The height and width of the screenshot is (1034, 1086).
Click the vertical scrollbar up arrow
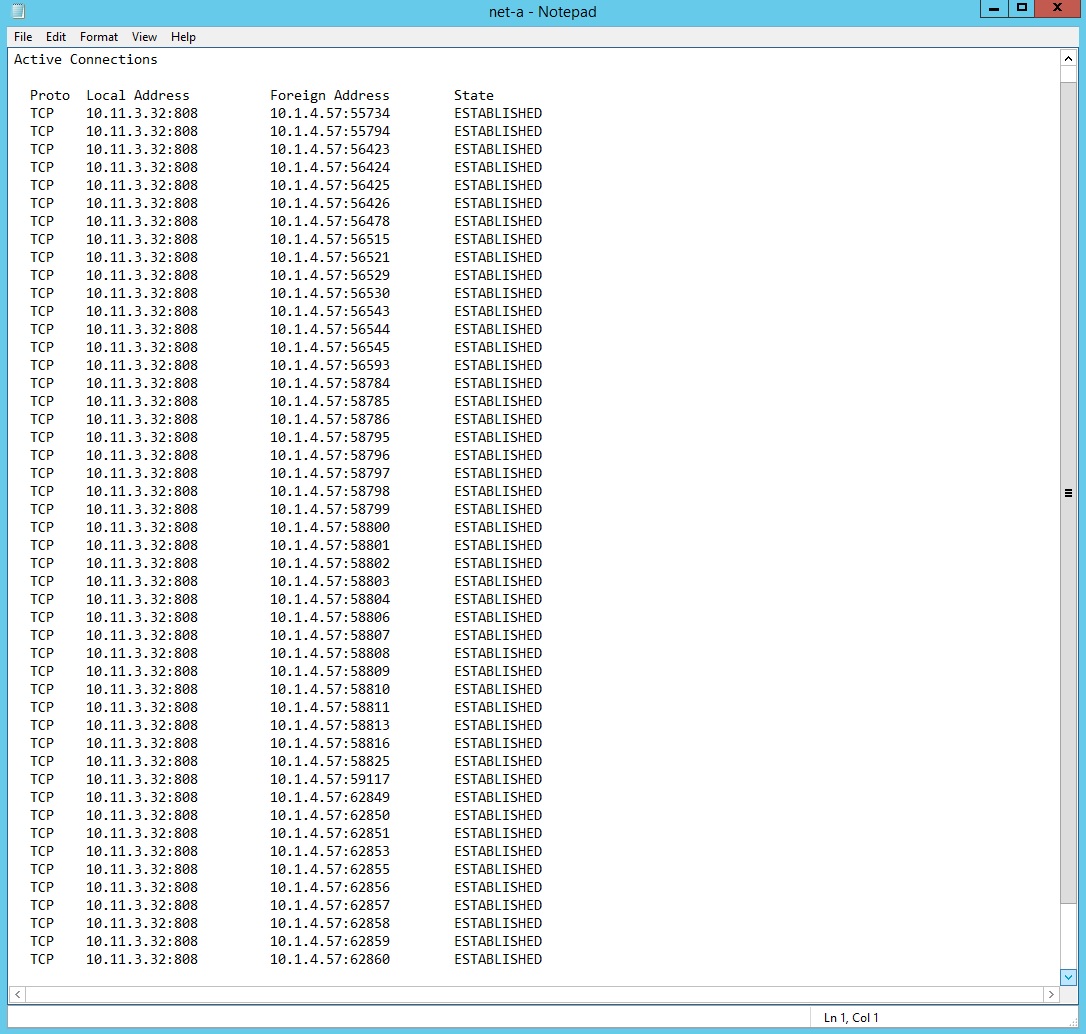click(1068, 59)
